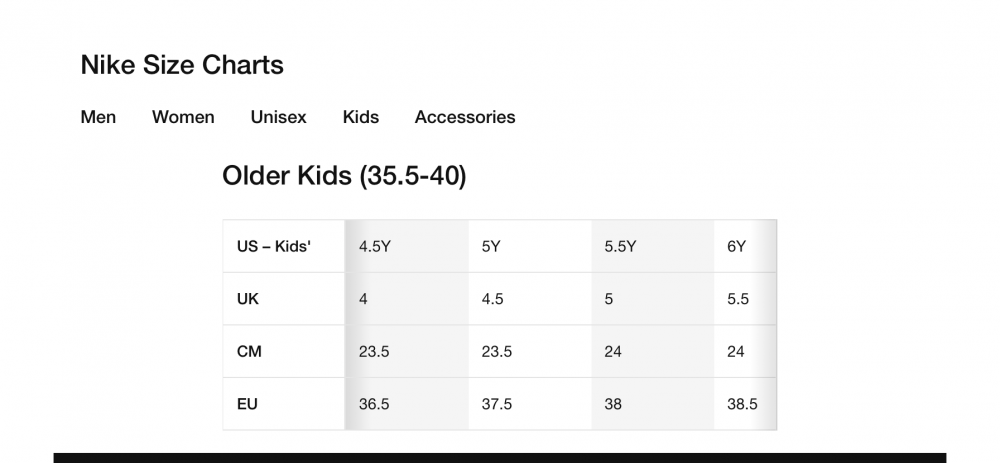Click the EU 38.5 size cell
This screenshot has height=463, width=1000.
point(746,404)
